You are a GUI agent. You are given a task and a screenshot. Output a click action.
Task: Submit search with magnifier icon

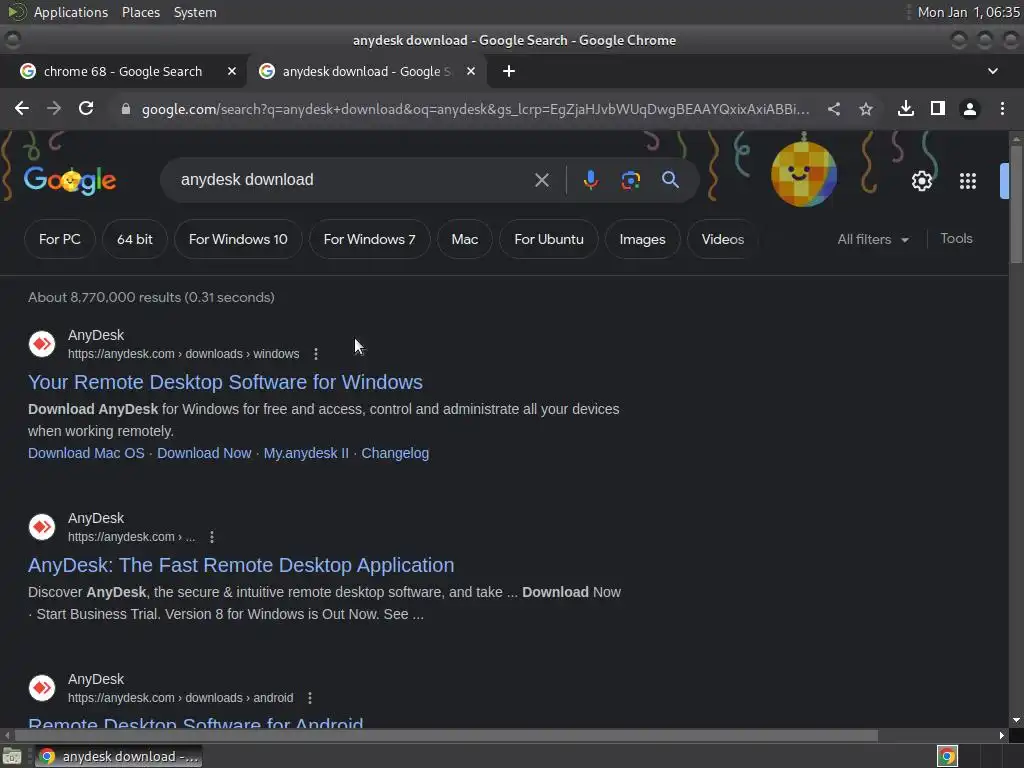click(670, 180)
